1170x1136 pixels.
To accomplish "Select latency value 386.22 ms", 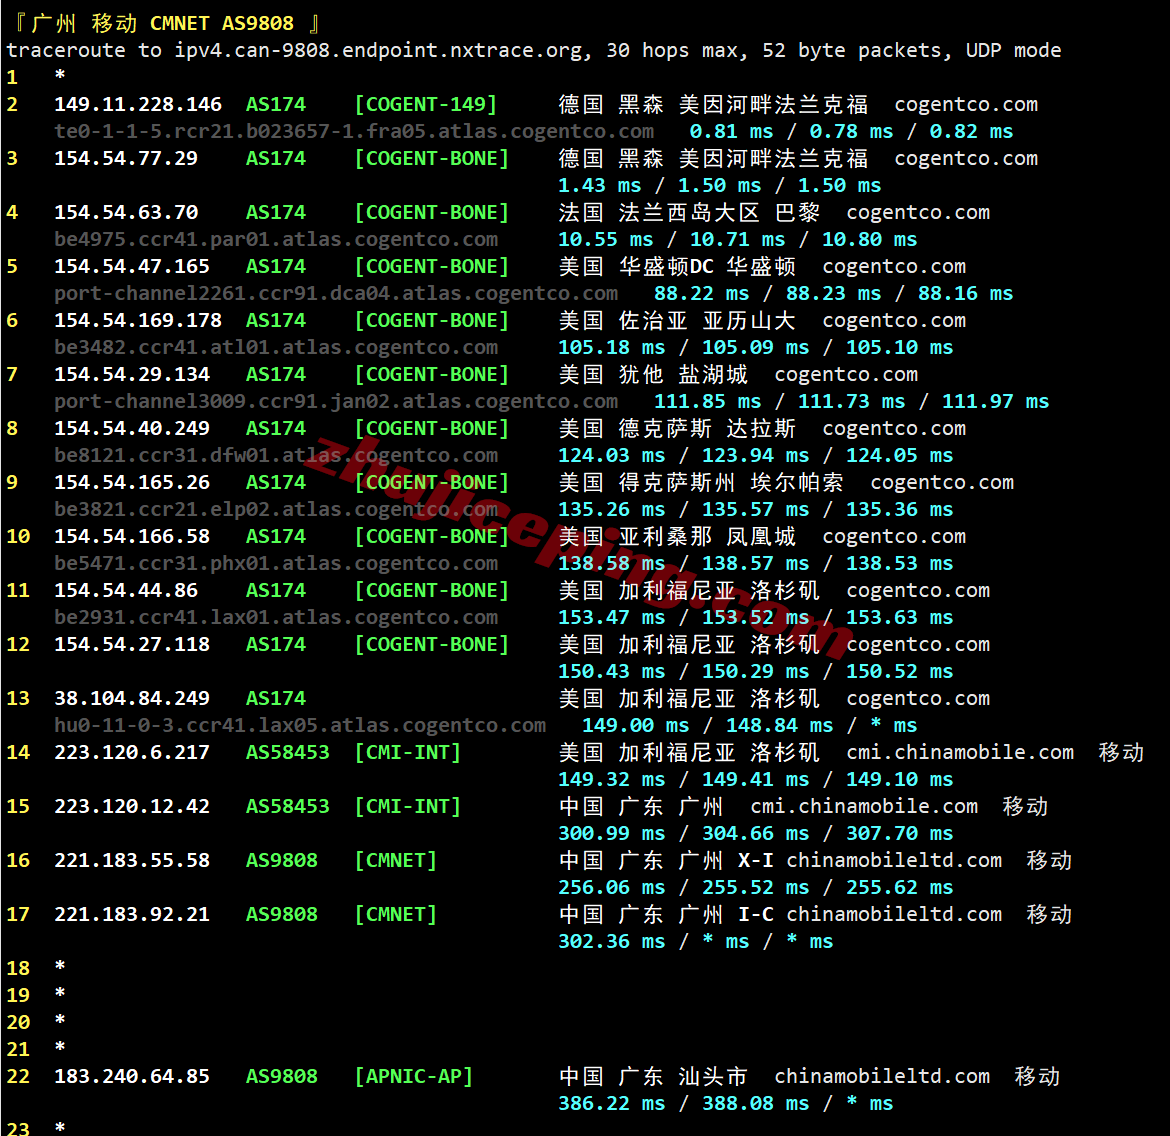I will (612, 1104).
